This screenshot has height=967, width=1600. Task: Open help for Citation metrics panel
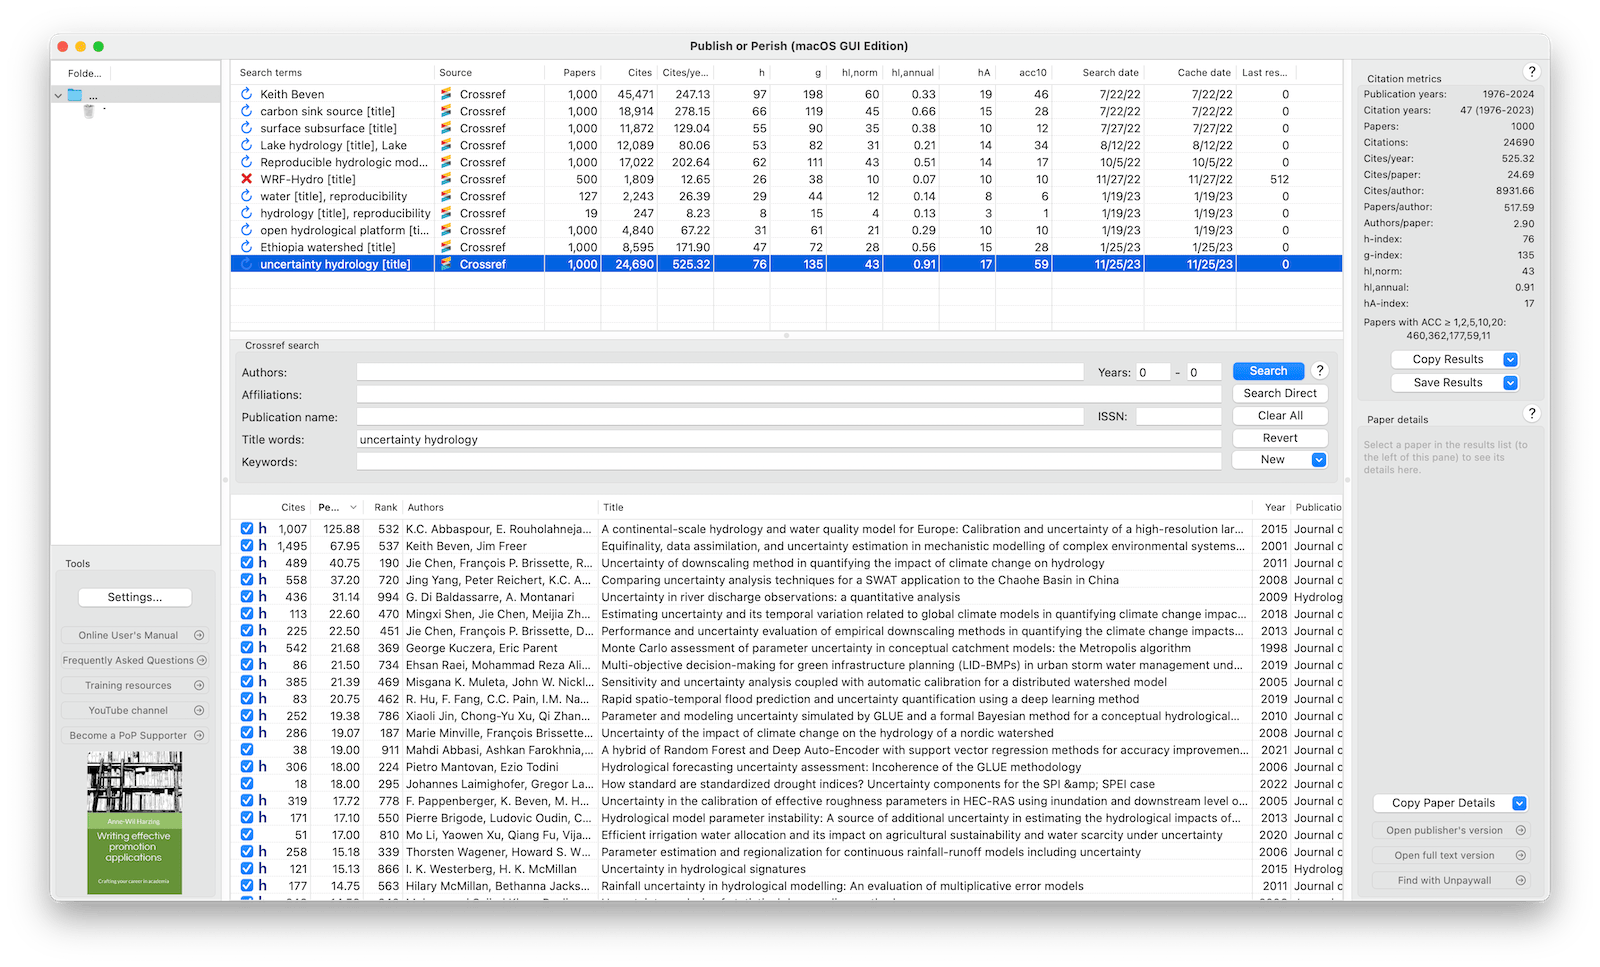[x=1531, y=72]
